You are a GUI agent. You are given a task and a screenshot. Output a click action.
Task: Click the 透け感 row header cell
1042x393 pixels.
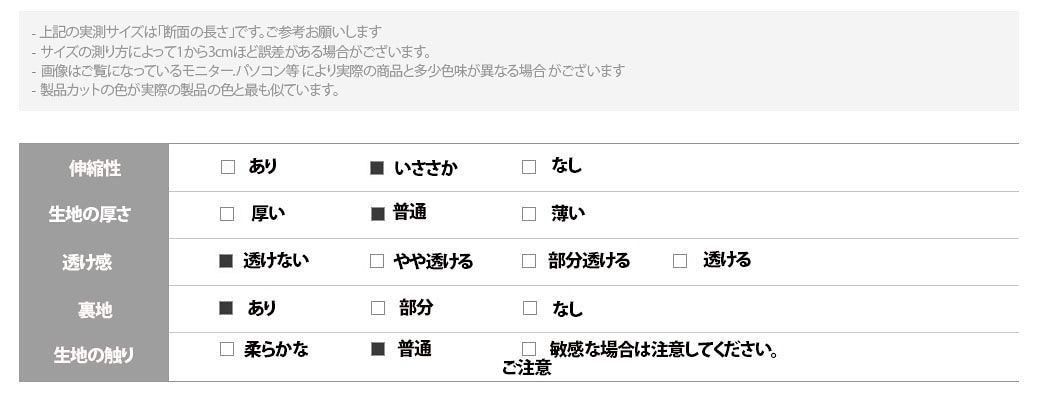click(x=94, y=262)
